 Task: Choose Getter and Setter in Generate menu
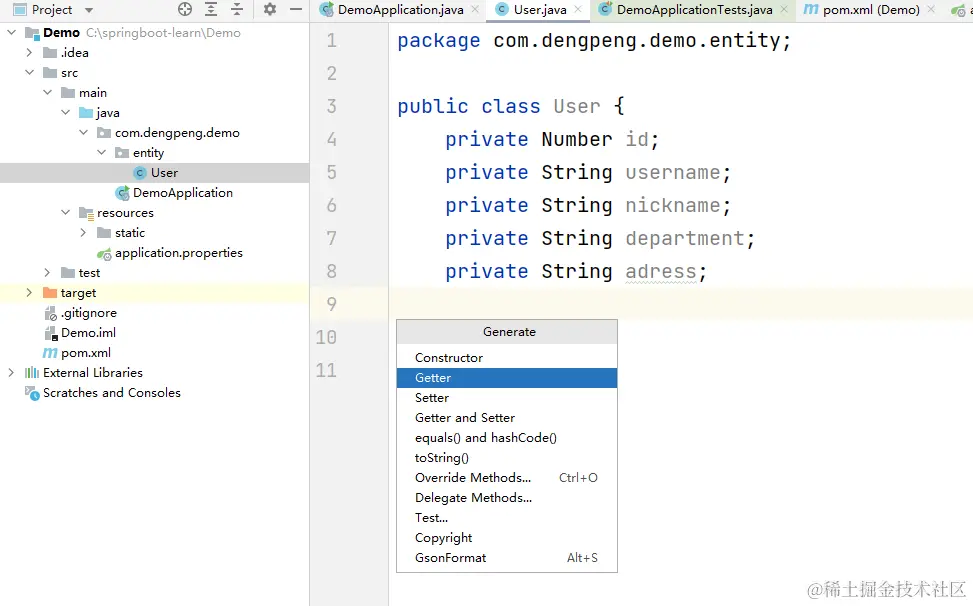[507, 417]
